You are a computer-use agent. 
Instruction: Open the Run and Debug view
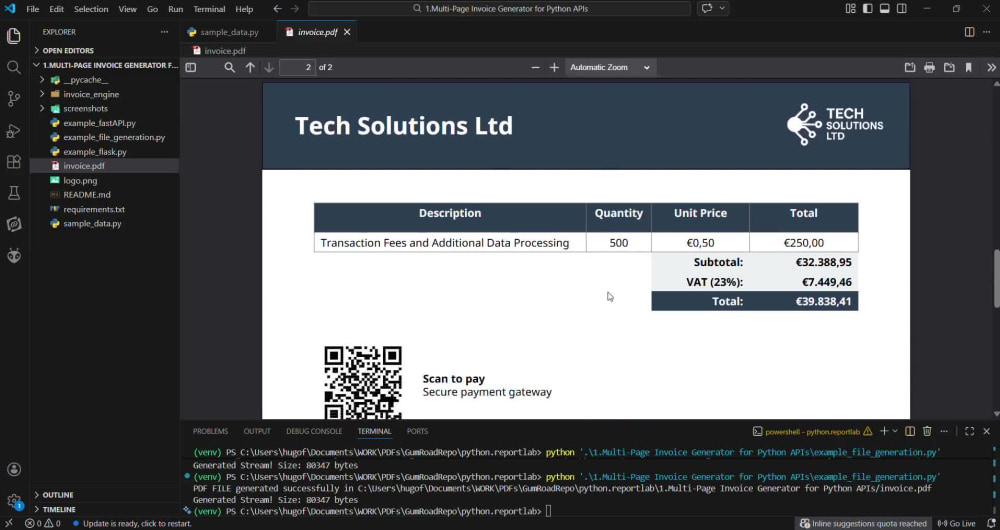(13, 130)
